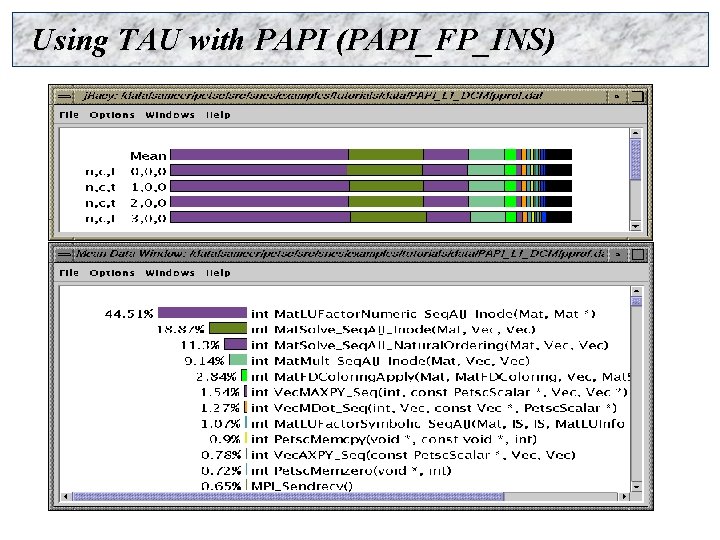Click scroll up arrow in Mean Data Window
Image resolution: width=720 pixels, height=540 pixels.
tap(636, 291)
